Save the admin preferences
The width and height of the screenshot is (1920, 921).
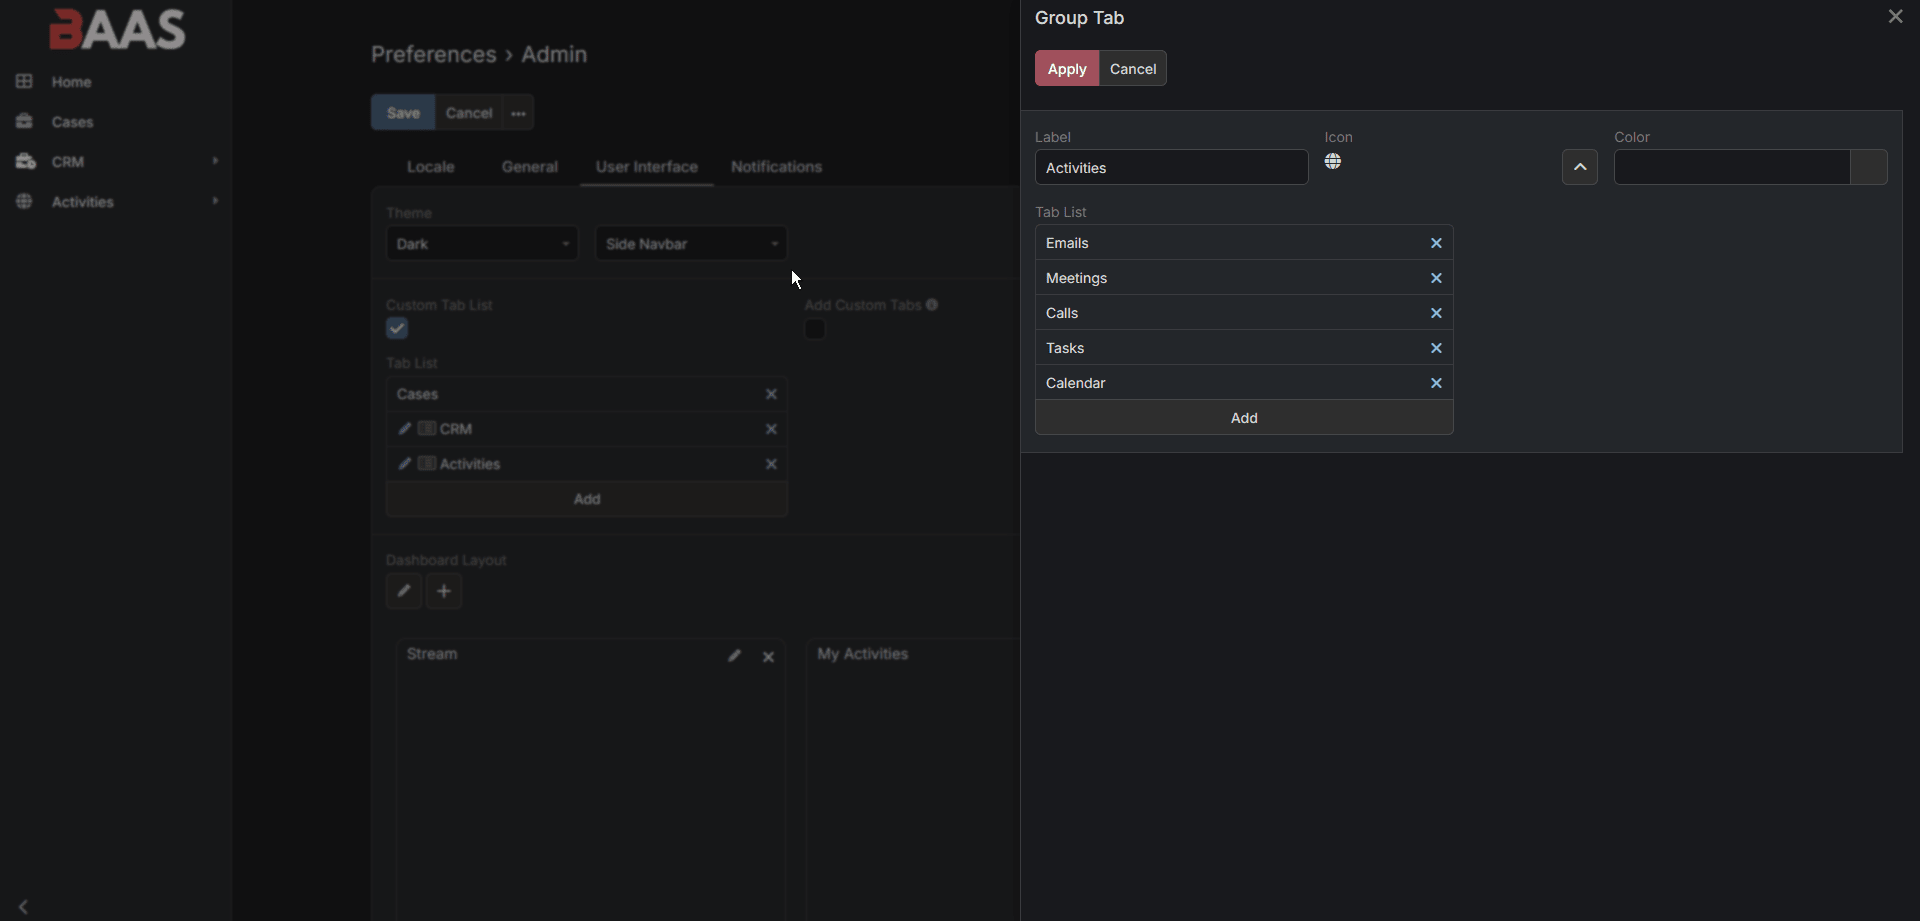(x=403, y=112)
